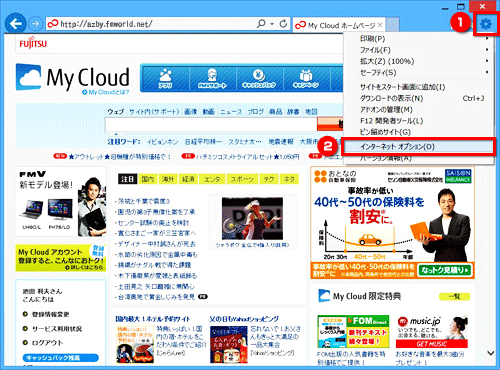The image size is (500, 370).
Task: Click the Fujitsu logo
Action: pyautogui.click(x=33, y=43)
